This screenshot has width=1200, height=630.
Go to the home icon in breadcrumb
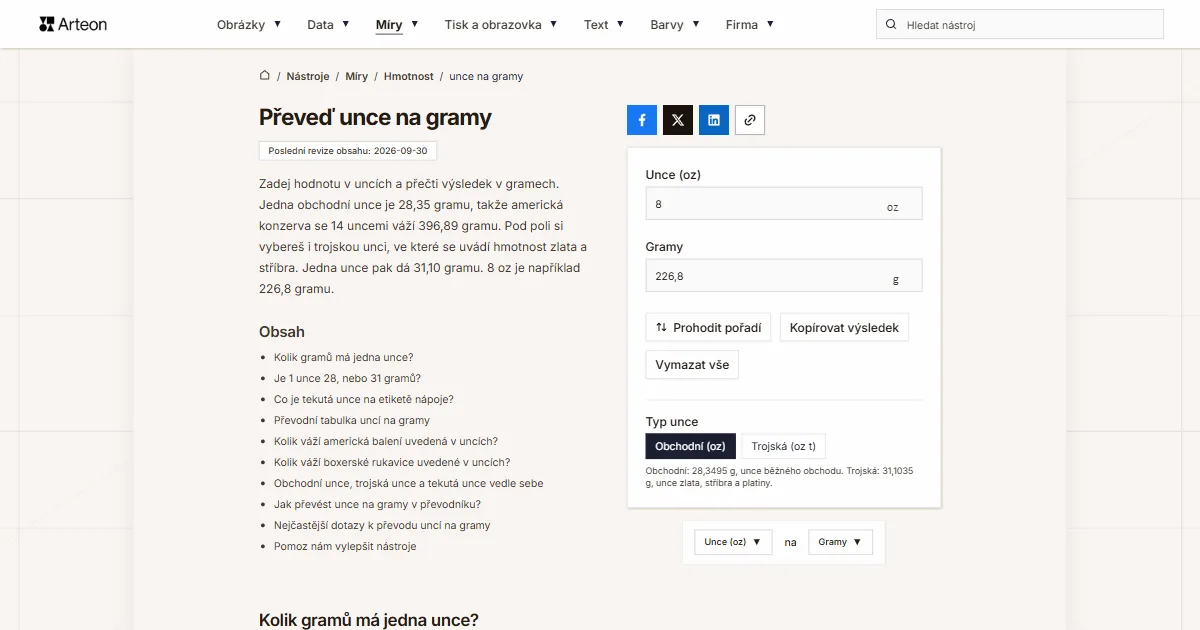[265, 76]
